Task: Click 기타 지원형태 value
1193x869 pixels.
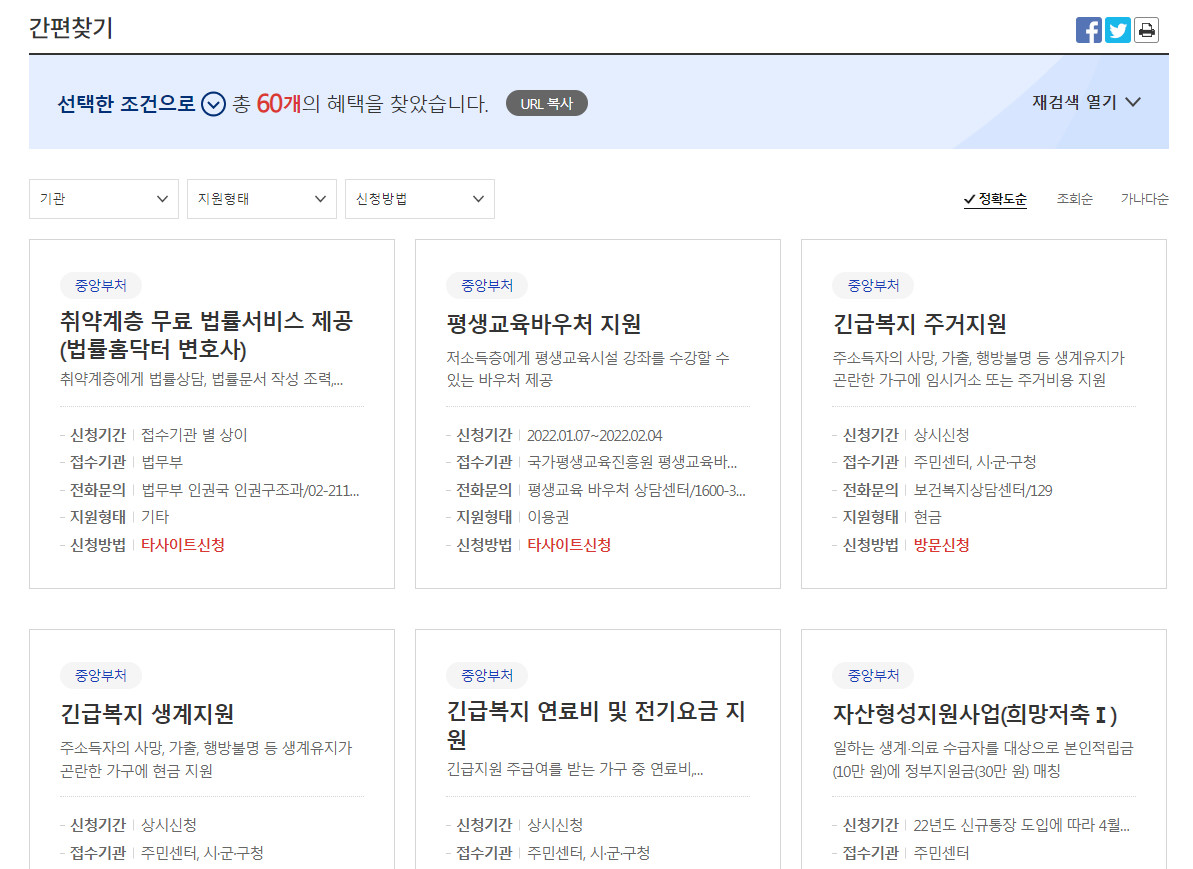Action: pyautogui.click(x=154, y=517)
